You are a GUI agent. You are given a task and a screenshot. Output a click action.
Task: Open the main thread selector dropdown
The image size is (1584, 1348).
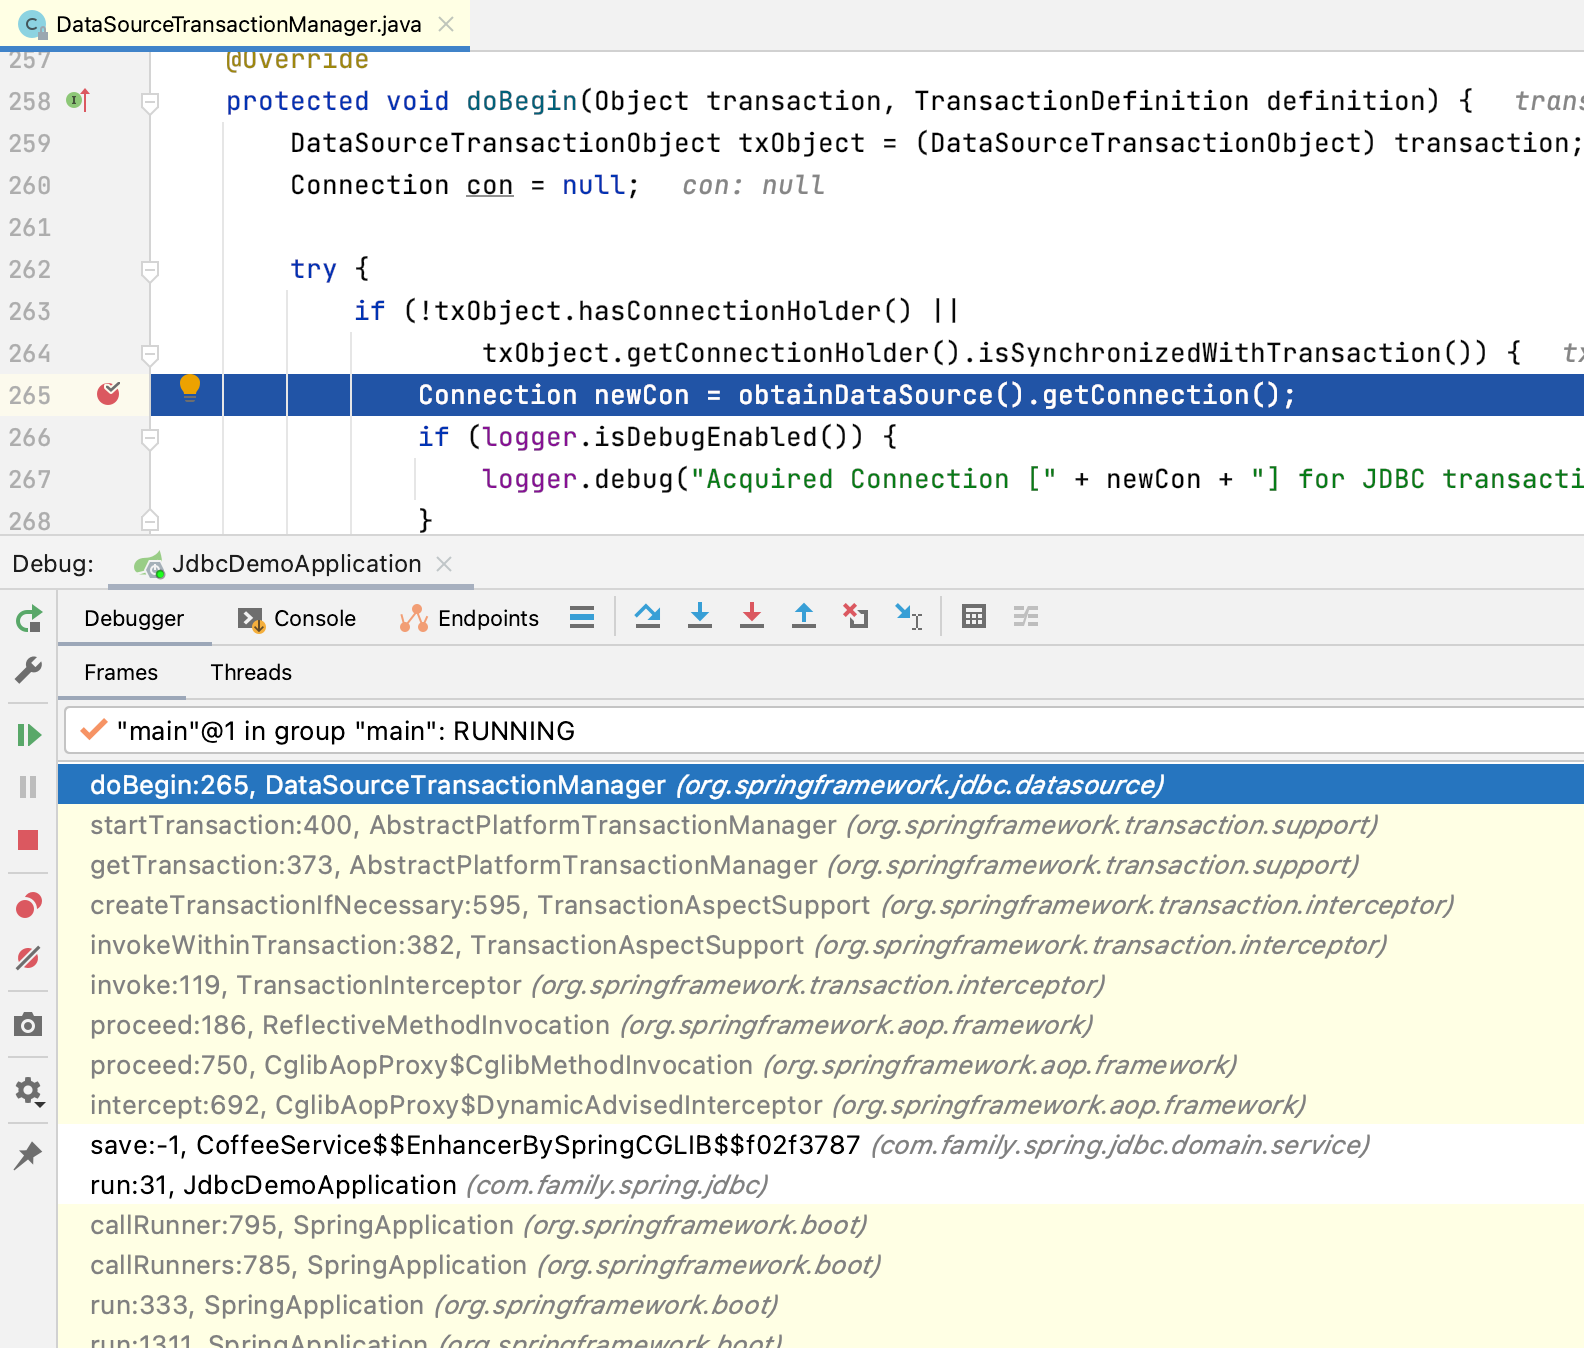(824, 731)
